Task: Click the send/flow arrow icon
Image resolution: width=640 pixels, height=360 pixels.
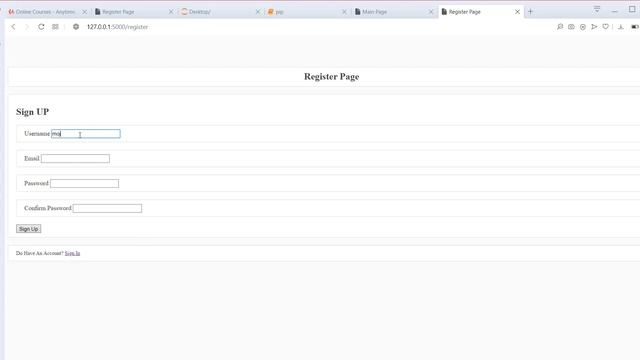Action: point(594,27)
